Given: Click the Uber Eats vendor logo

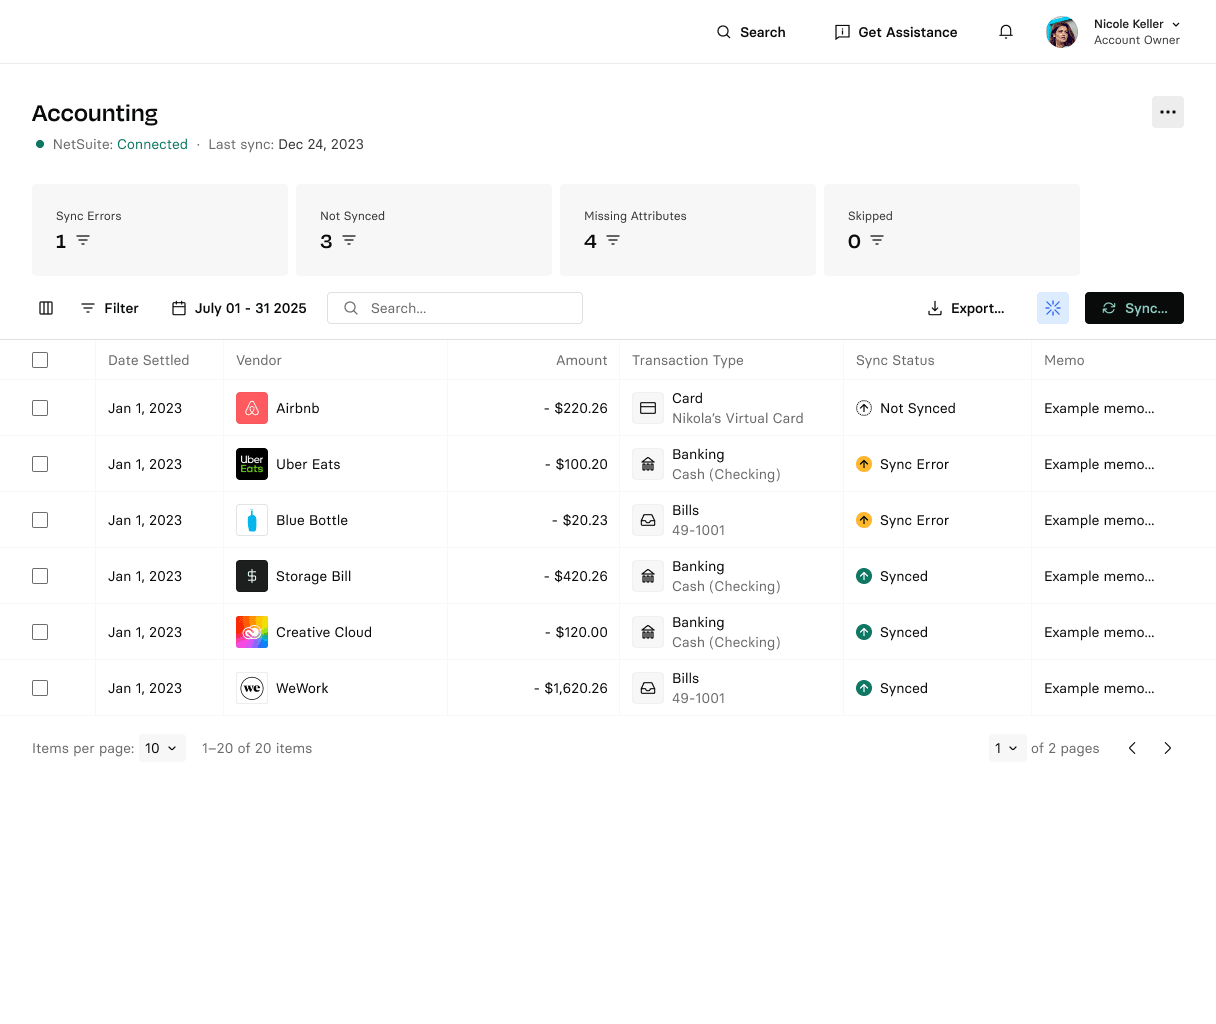Looking at the screenshot, I should point(252,464).
